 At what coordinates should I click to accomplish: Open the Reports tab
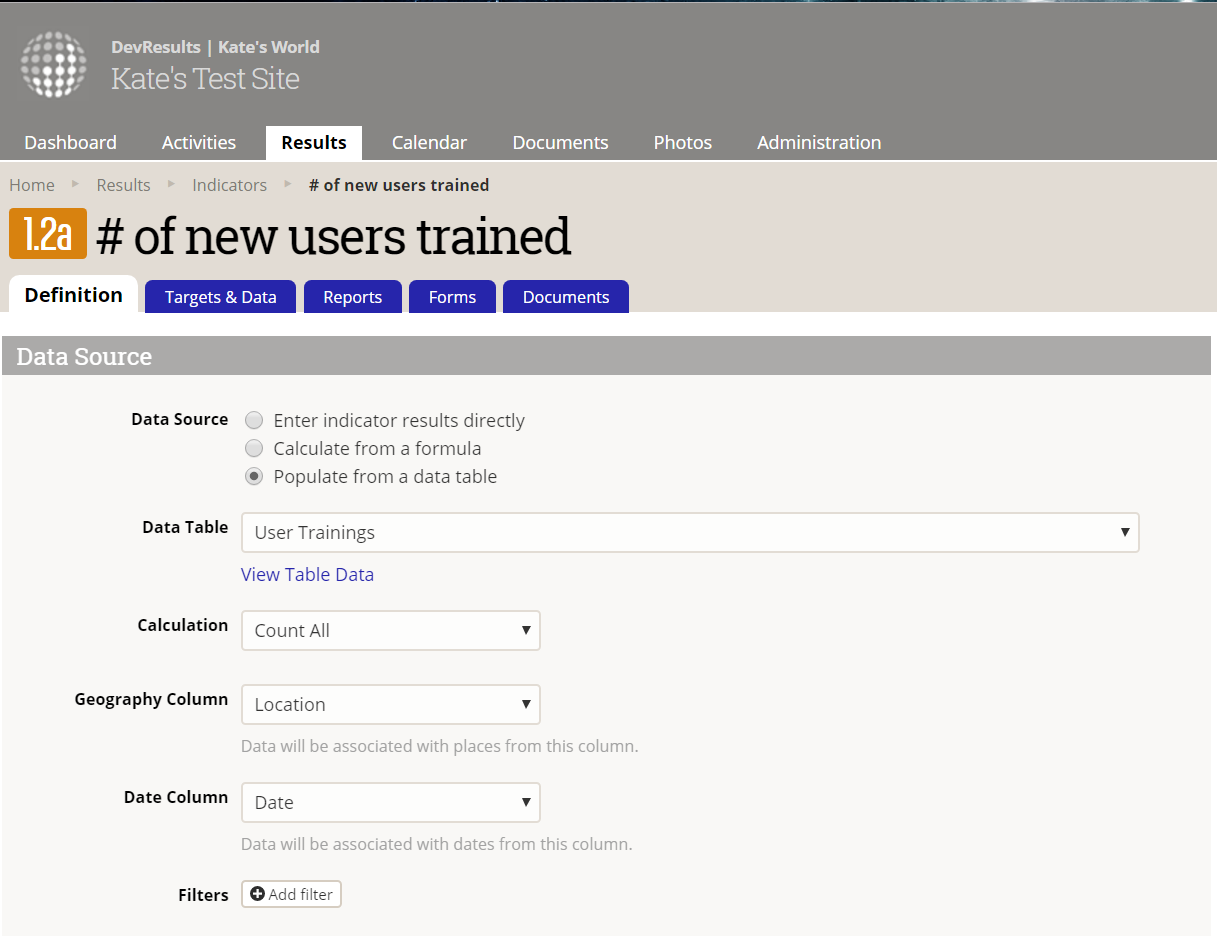click(x=353, y=297)
